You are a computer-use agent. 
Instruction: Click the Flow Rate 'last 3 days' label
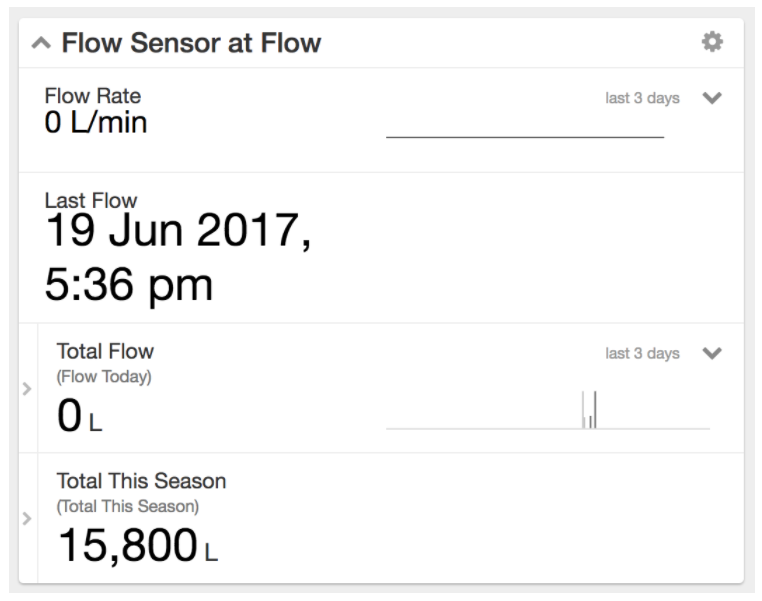pos(642,98)
